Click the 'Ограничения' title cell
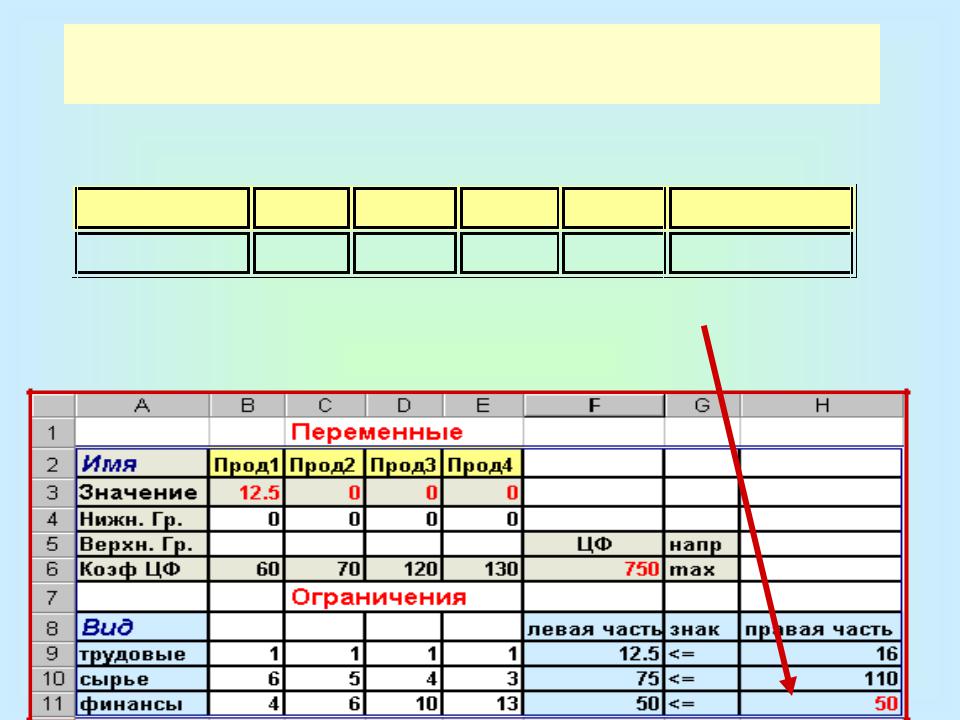960x720 pixels. pyautogui.click(x=378, y=597)
